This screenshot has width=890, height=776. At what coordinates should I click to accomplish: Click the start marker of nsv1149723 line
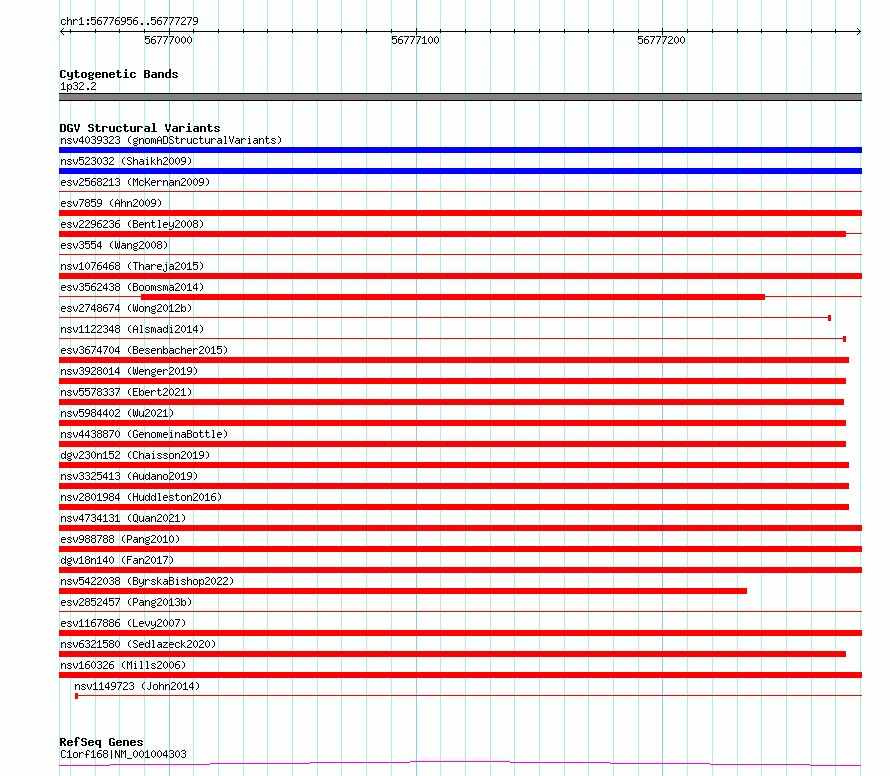tap(76, 696)
